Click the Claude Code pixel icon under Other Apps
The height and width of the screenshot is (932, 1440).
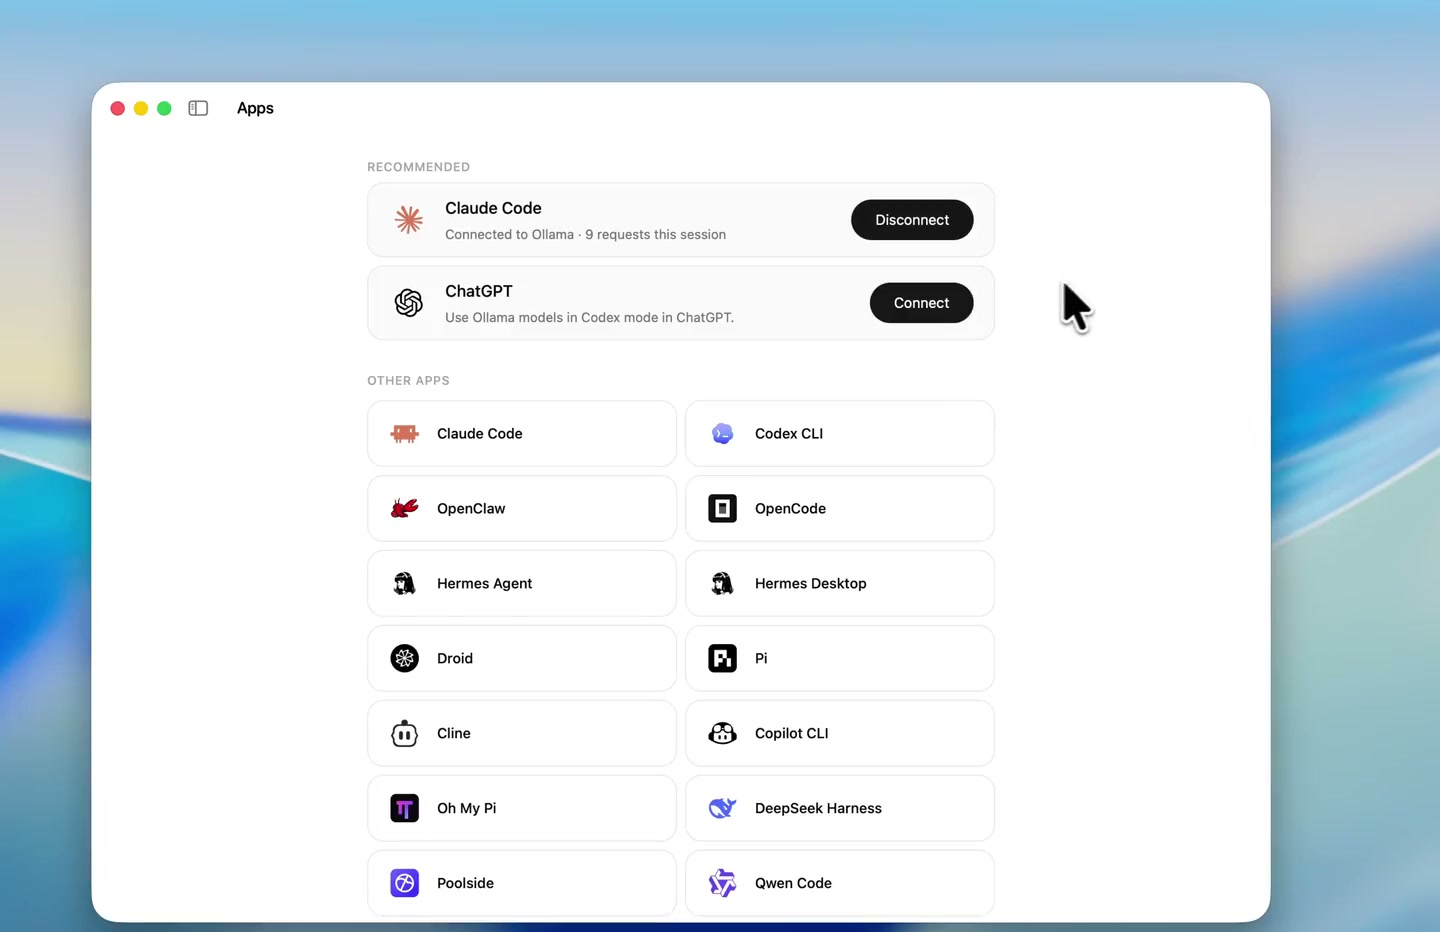tap(404, 434)
